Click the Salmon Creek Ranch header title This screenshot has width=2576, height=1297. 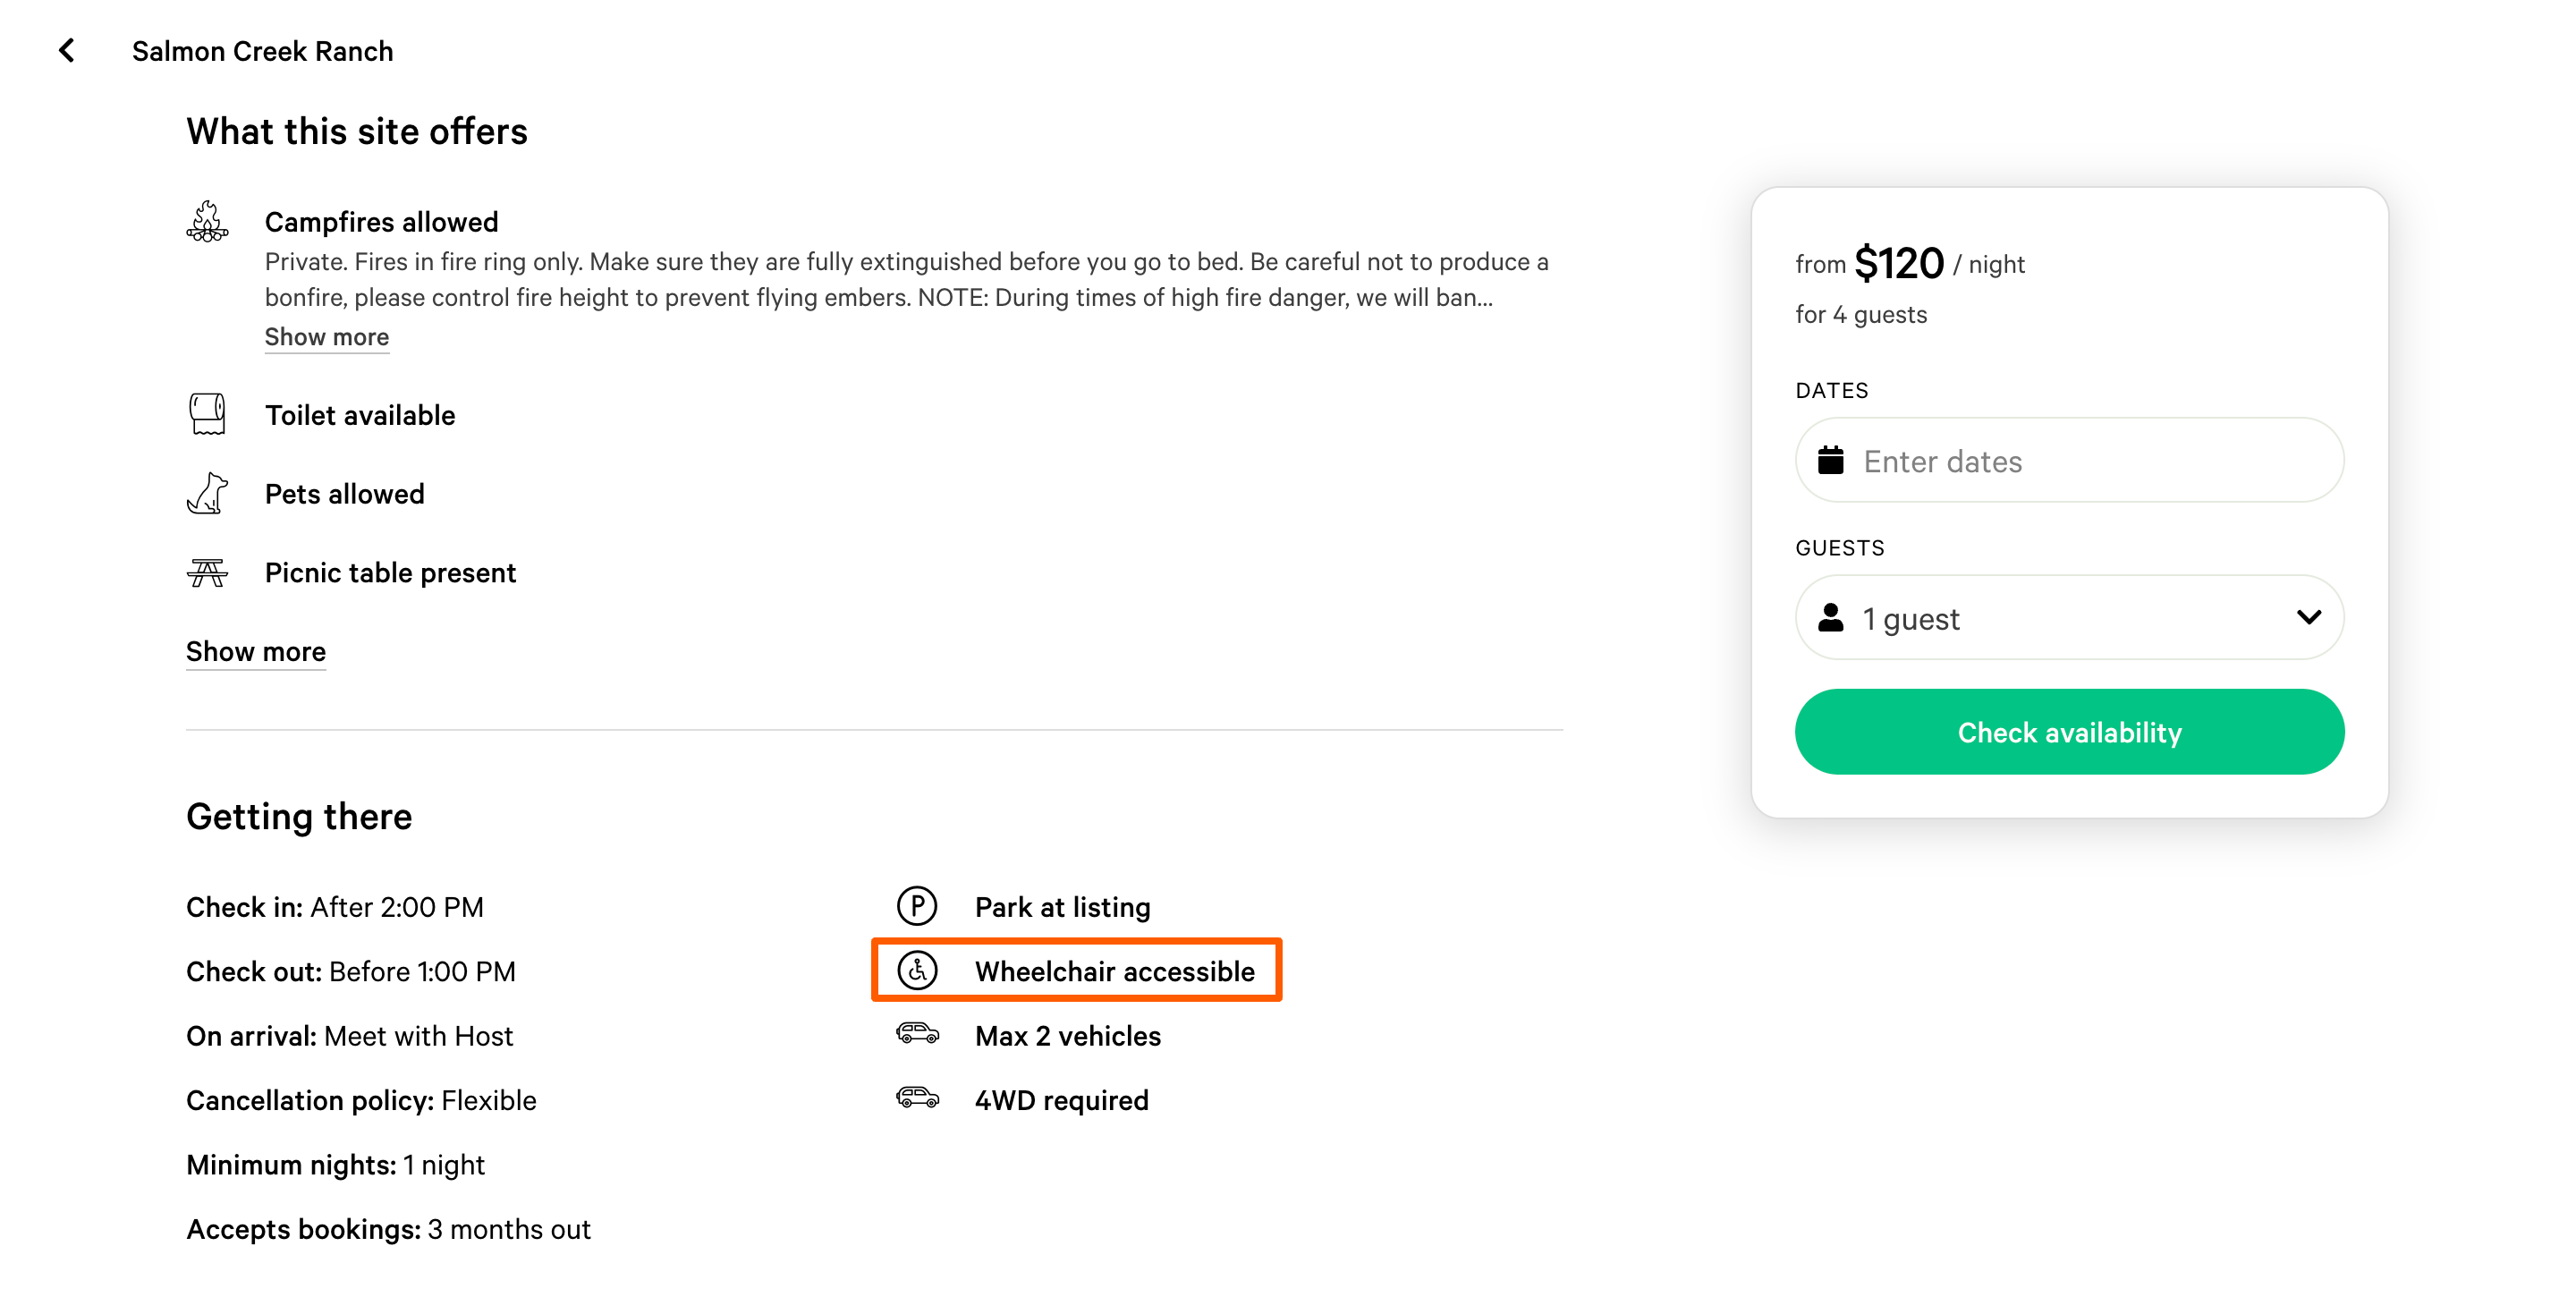(262, 51)
